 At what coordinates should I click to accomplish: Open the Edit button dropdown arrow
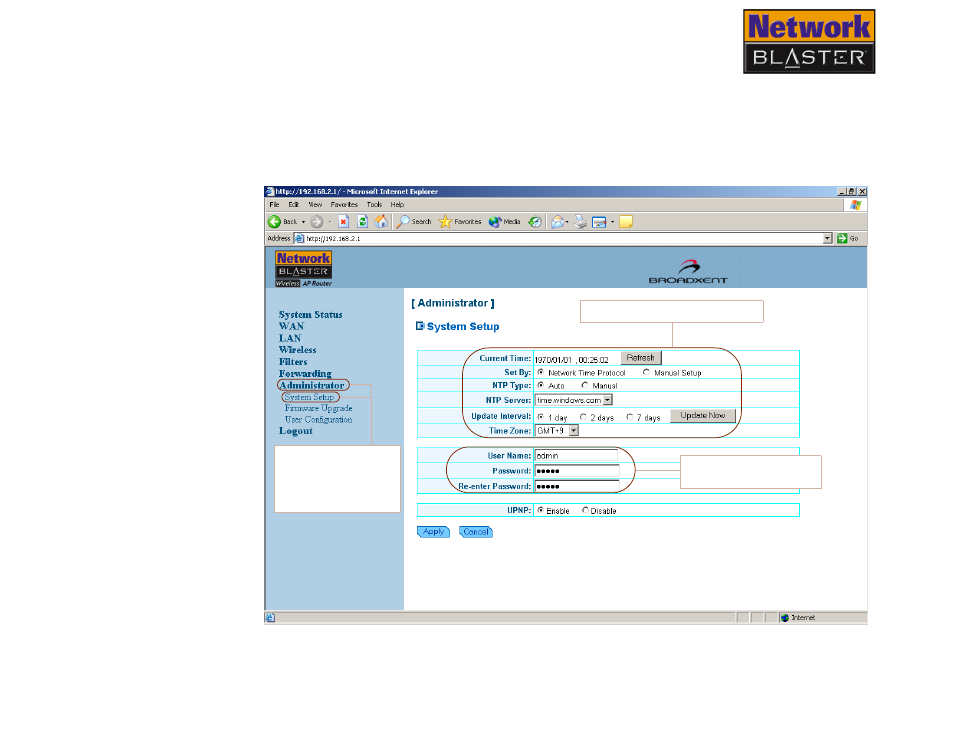[612, 222]
